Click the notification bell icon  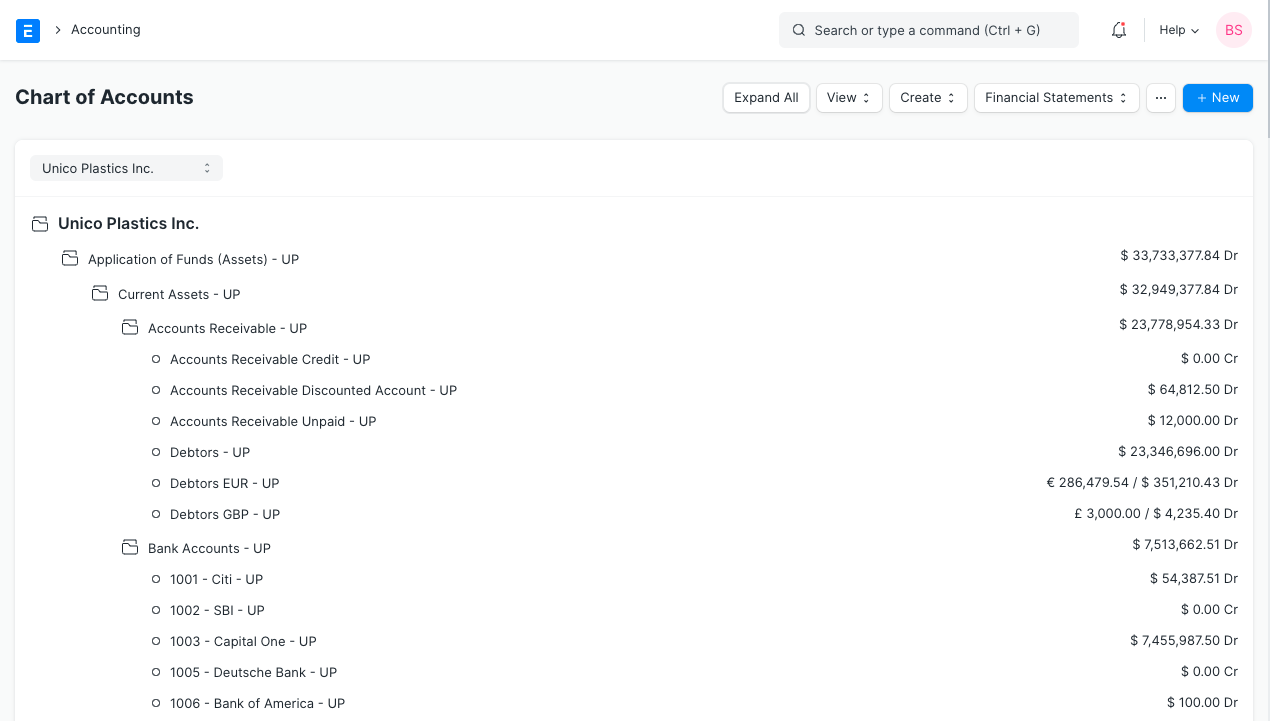(x=1118, y=30)
